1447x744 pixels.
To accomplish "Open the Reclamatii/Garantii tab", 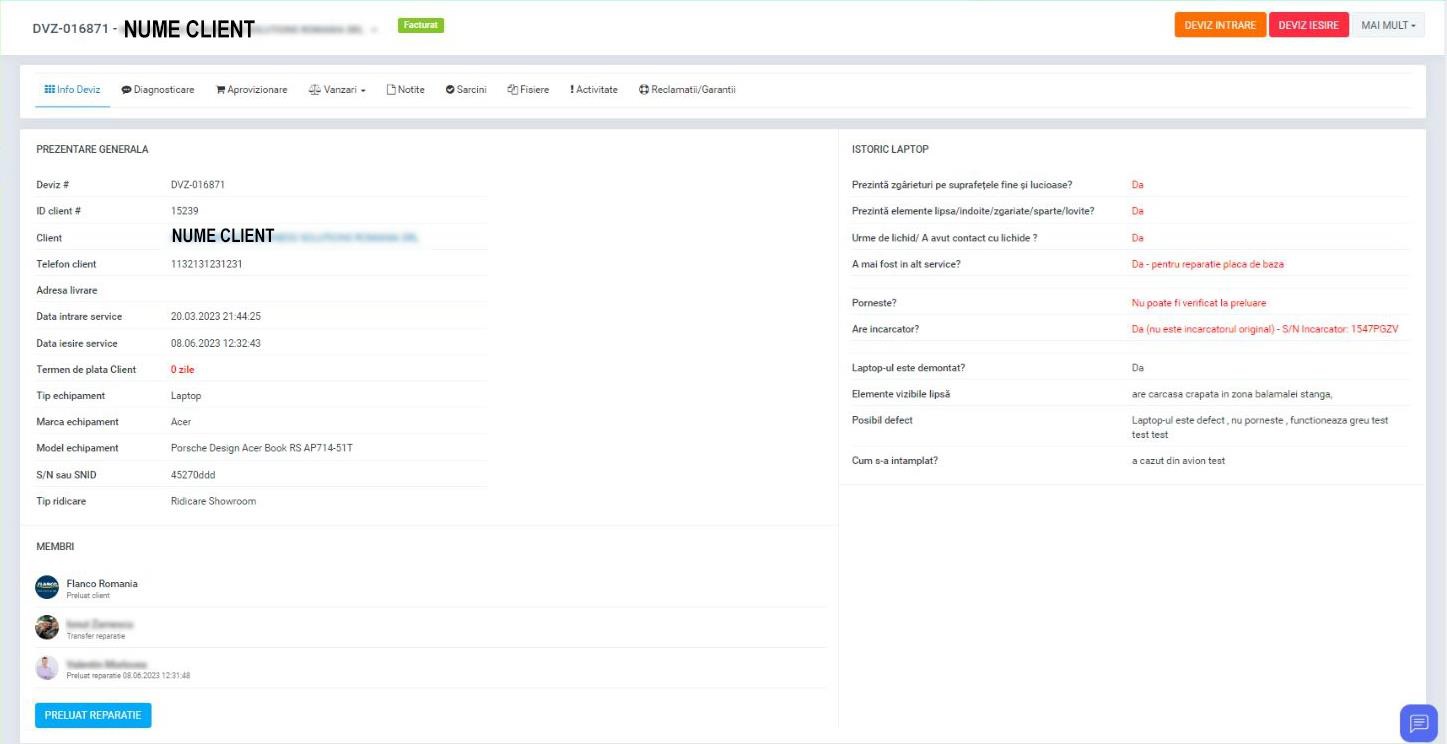I will [x=687, y=90].
